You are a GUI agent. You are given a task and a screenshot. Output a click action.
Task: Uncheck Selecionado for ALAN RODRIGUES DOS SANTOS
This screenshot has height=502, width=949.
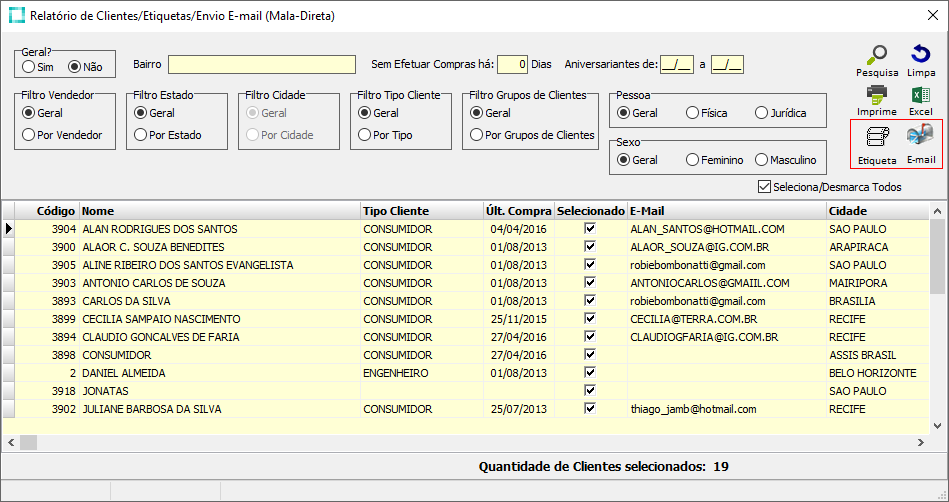pyautogui.click(x=590, y=229)
